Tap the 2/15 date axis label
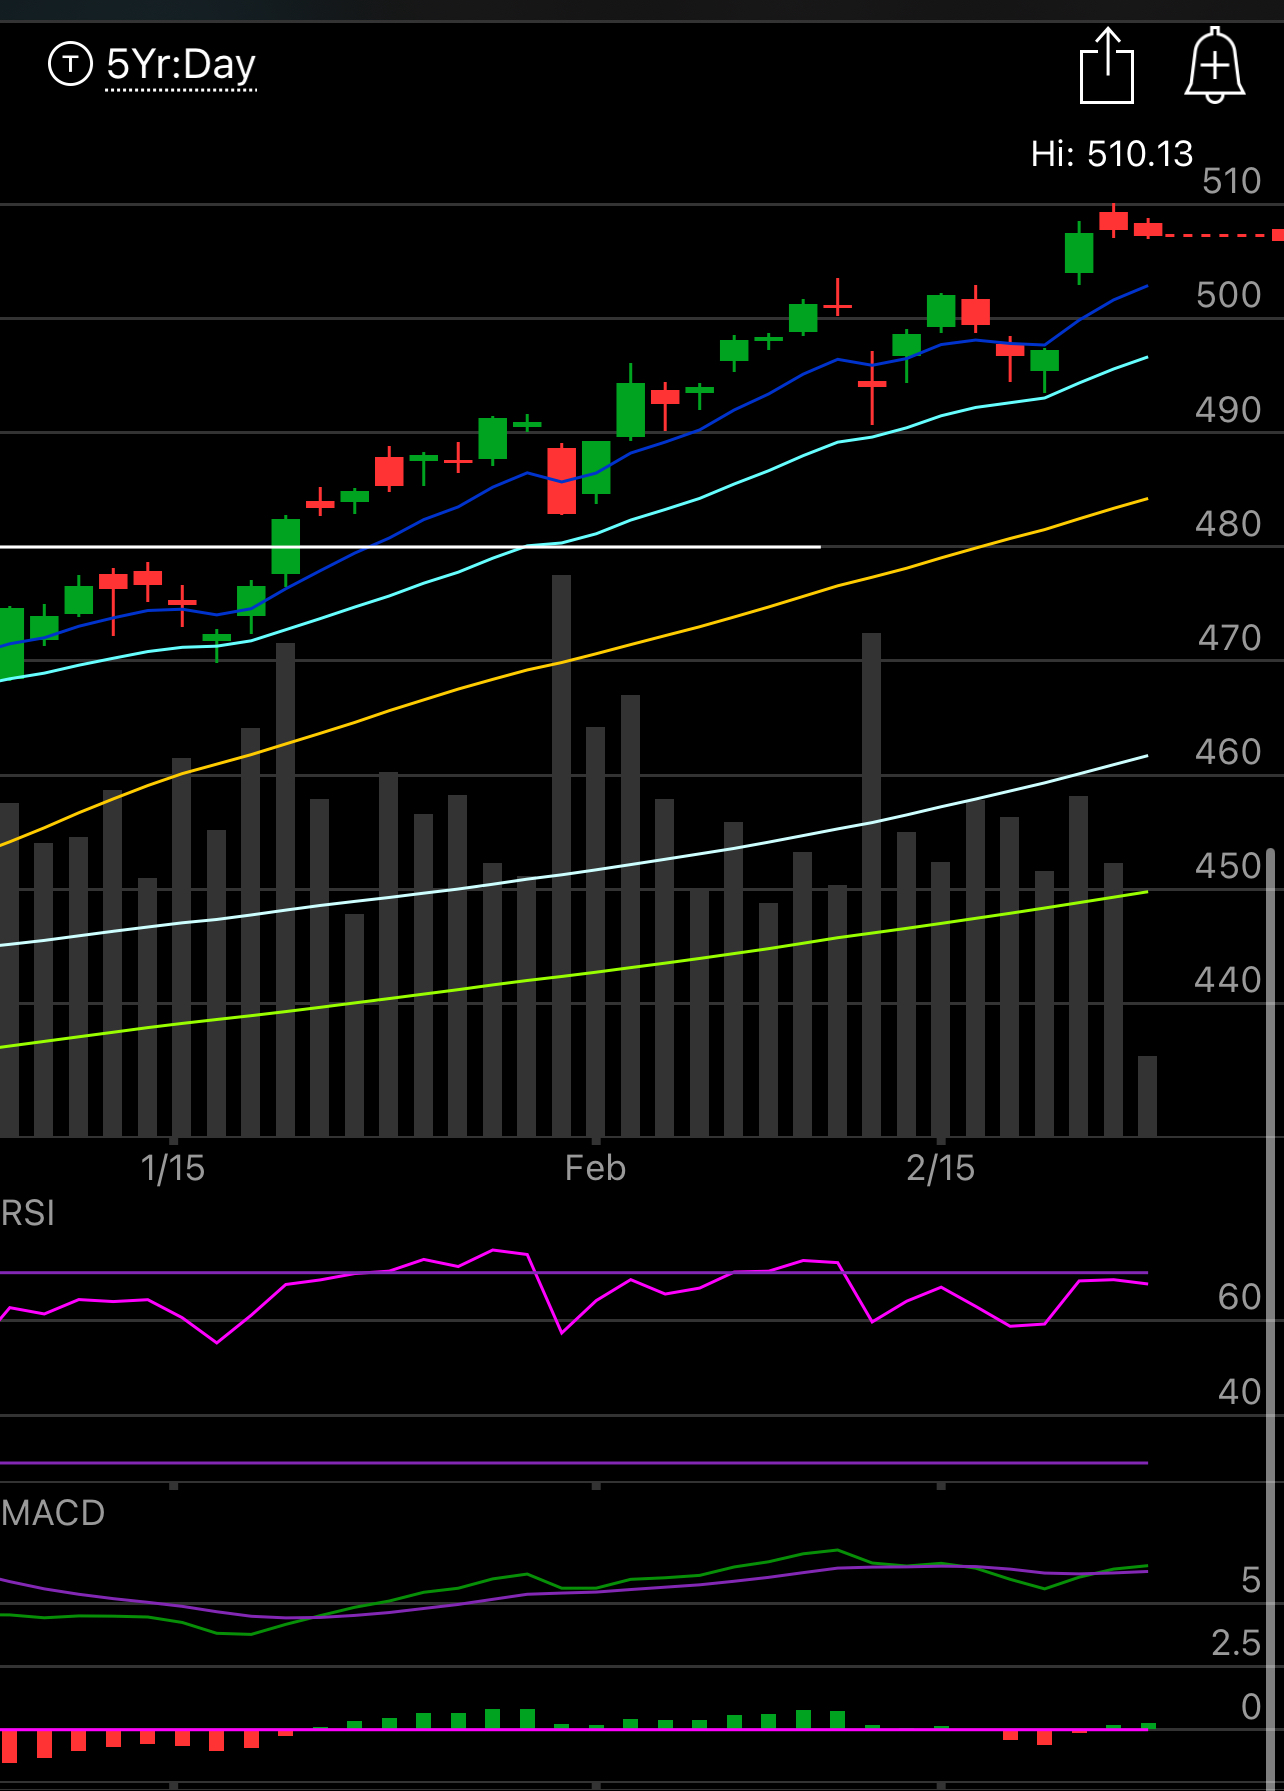Viewport: 1284px width, 1791px height. pyautogui.click(x=940, y=1168)
